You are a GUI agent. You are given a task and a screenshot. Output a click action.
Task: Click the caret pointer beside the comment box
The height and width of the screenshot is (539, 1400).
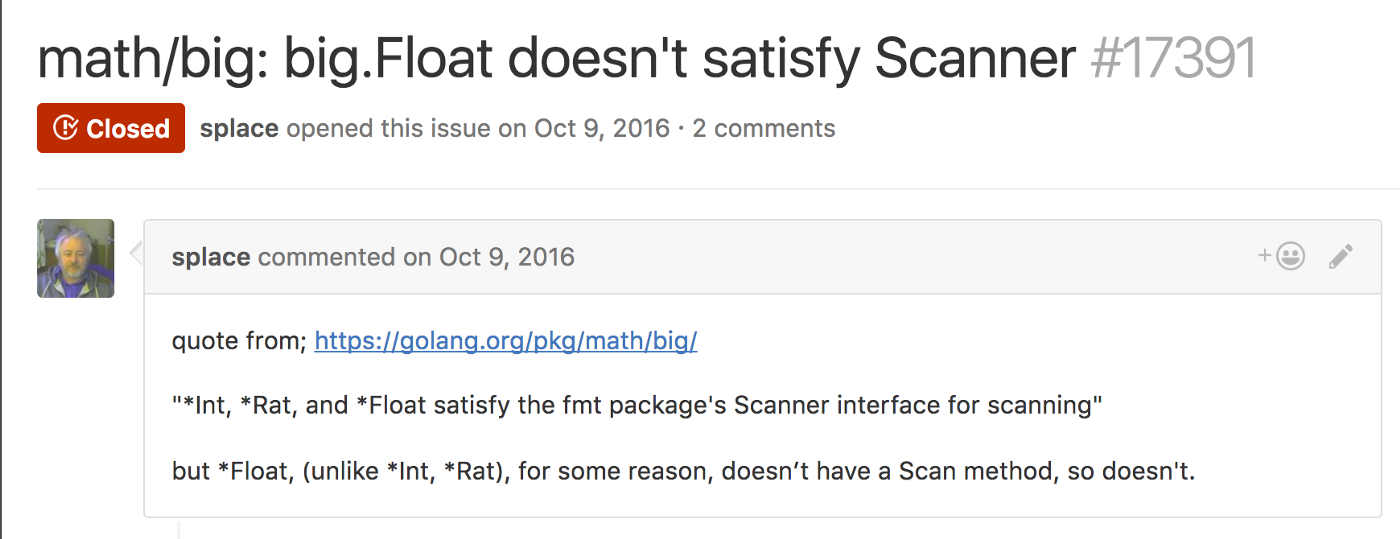[137, 254]
